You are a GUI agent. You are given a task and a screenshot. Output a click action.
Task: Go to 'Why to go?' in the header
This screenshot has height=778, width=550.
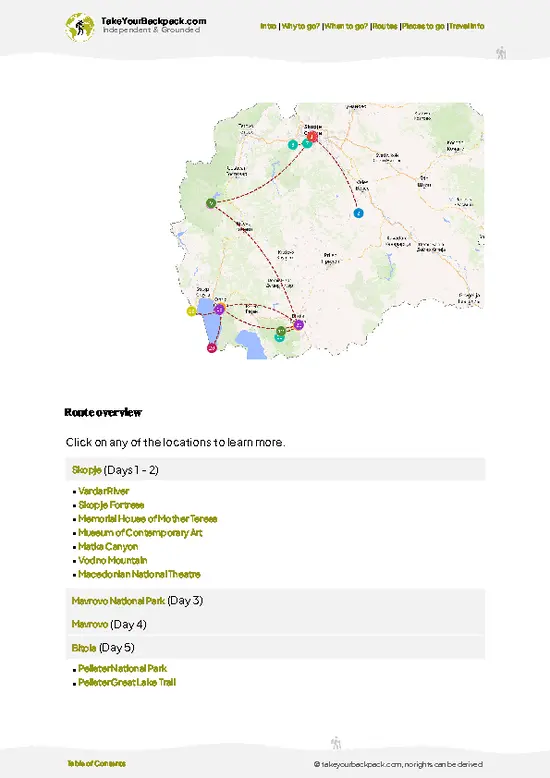[300, 26]
